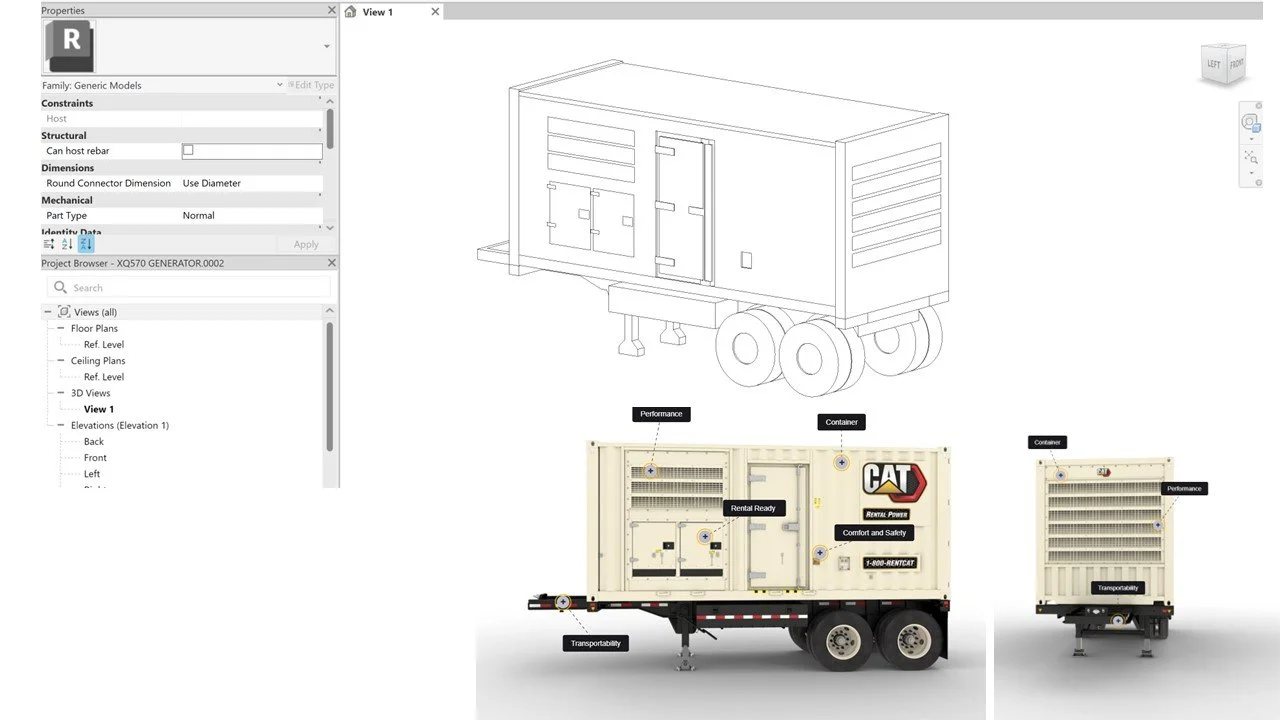Screen dimensions: 1280x720
Task: Click the Rental Ready label
Action: [x=753, y=508]
